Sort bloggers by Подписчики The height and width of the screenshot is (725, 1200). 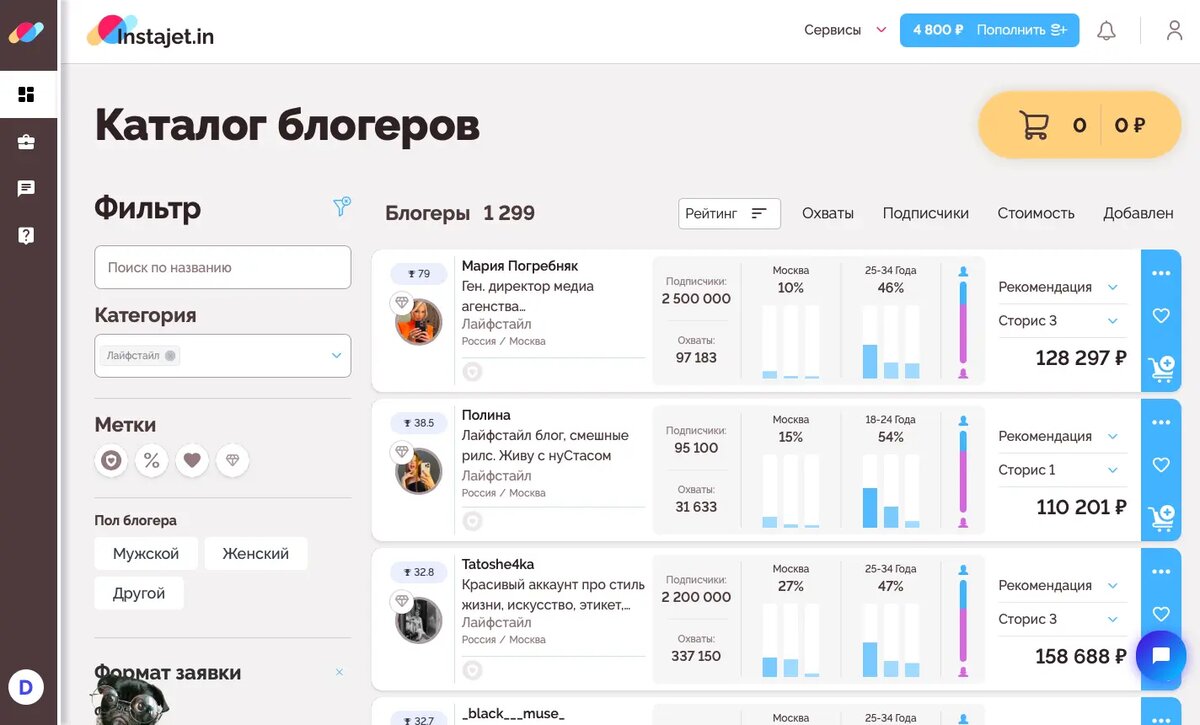[x=925, y=213]
